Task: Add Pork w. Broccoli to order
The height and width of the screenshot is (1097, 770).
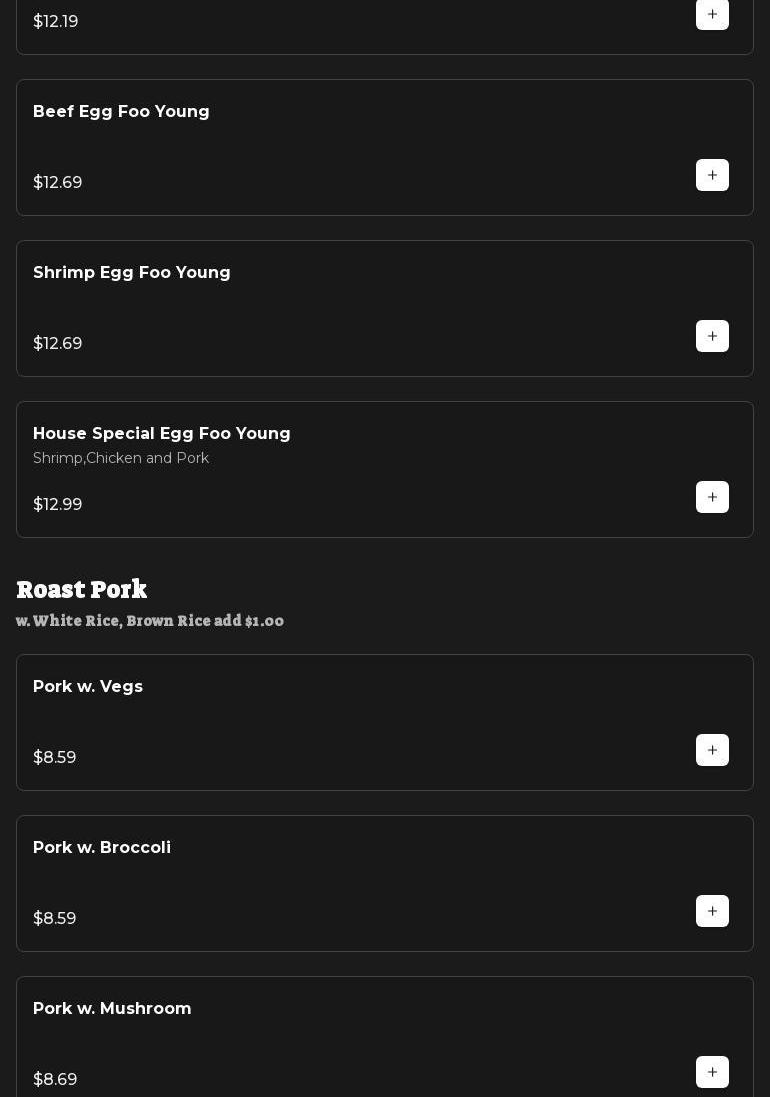Action: 712,911
